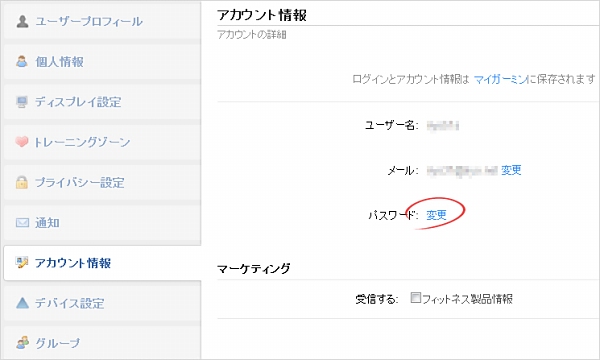Click 変更 link next to パスワード
600x360 pixels.
[436, 215]
